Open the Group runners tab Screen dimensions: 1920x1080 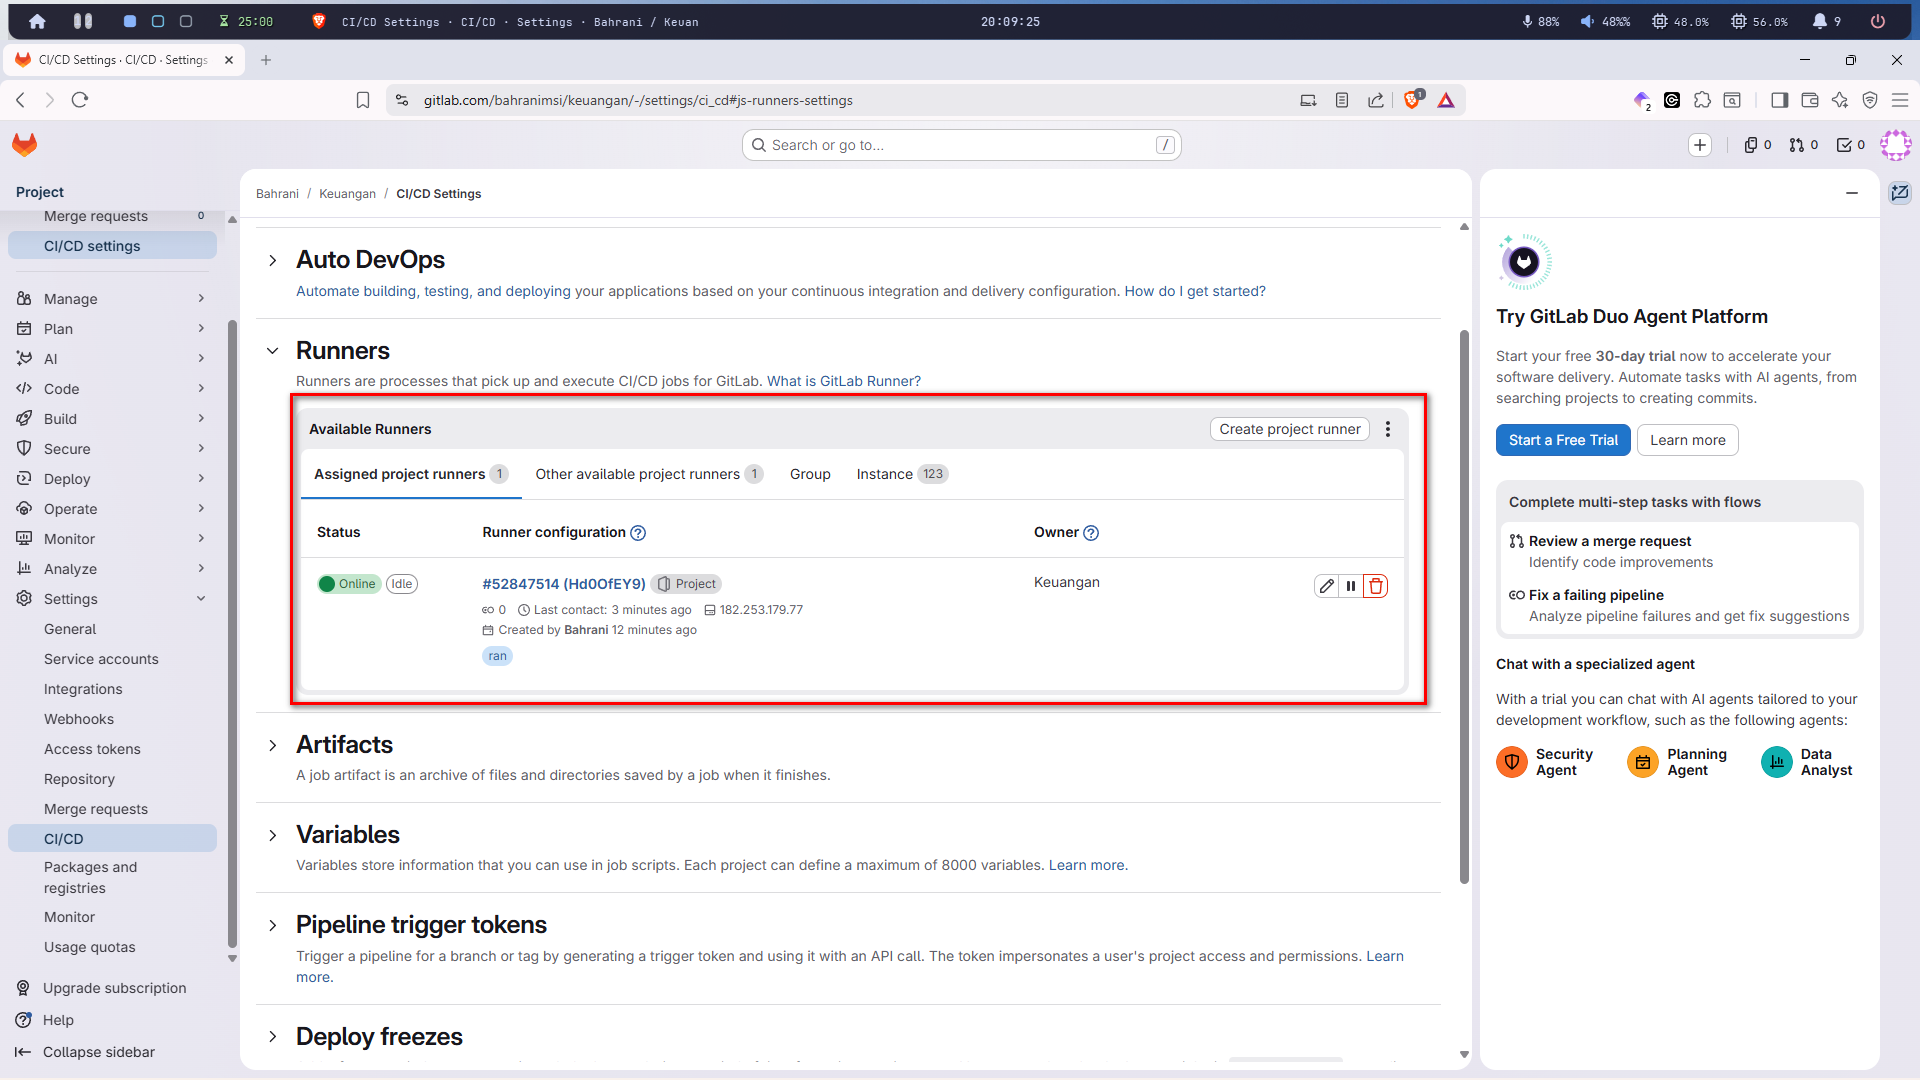click(x=810, y=474)
